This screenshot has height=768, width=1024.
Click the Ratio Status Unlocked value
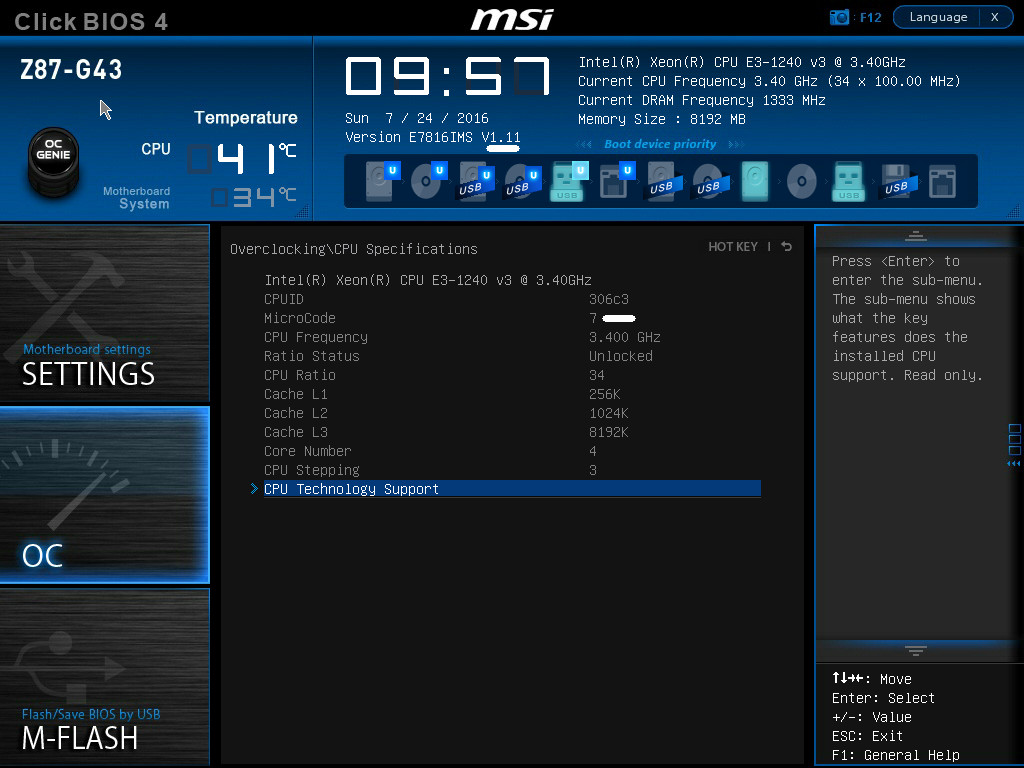620,356
